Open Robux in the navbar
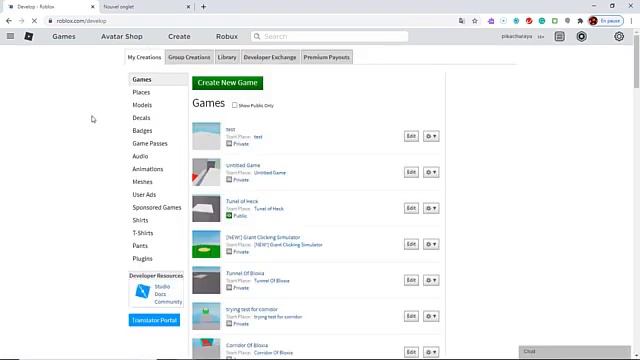 coord(227,36)
